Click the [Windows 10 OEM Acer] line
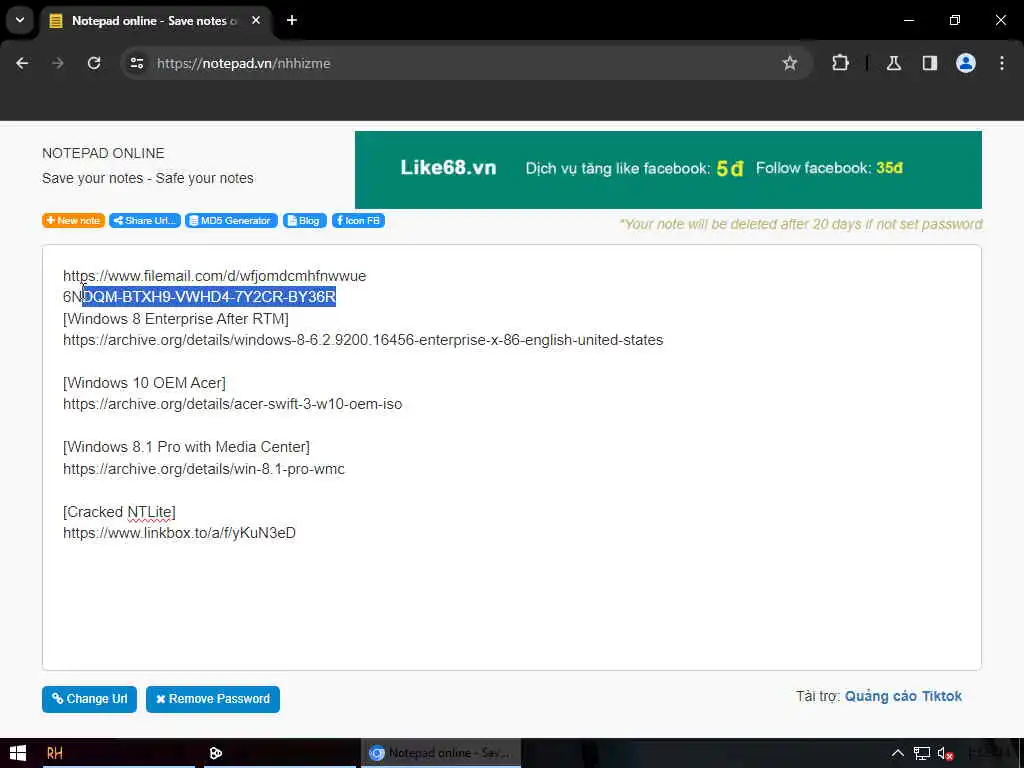Viewport: 1024px width, 768px height. (x=144, y=383)
